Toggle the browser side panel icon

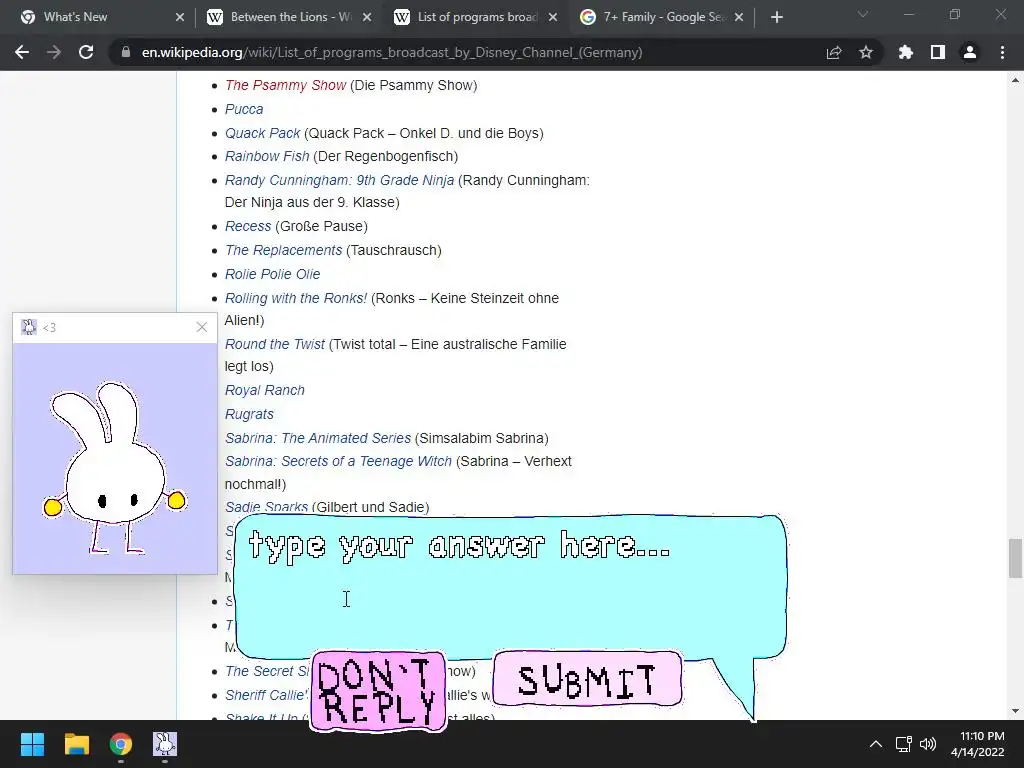point(938,52)
